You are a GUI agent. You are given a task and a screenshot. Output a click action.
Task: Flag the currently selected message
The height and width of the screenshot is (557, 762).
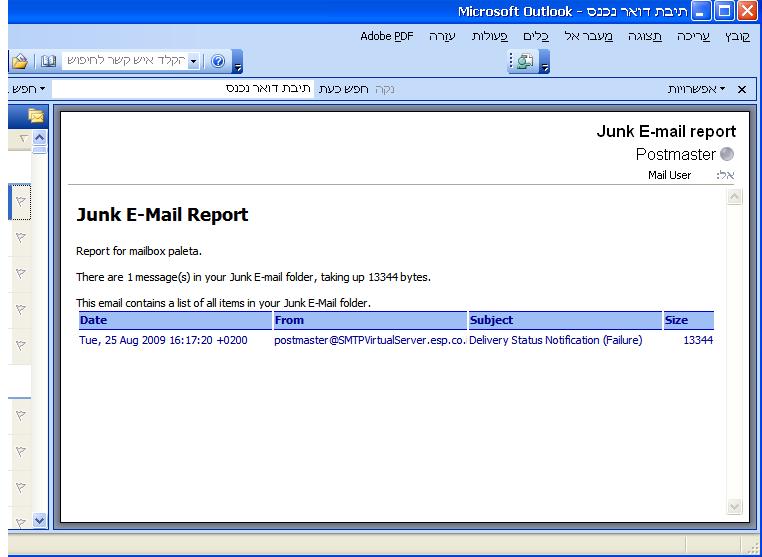(20, 201)
